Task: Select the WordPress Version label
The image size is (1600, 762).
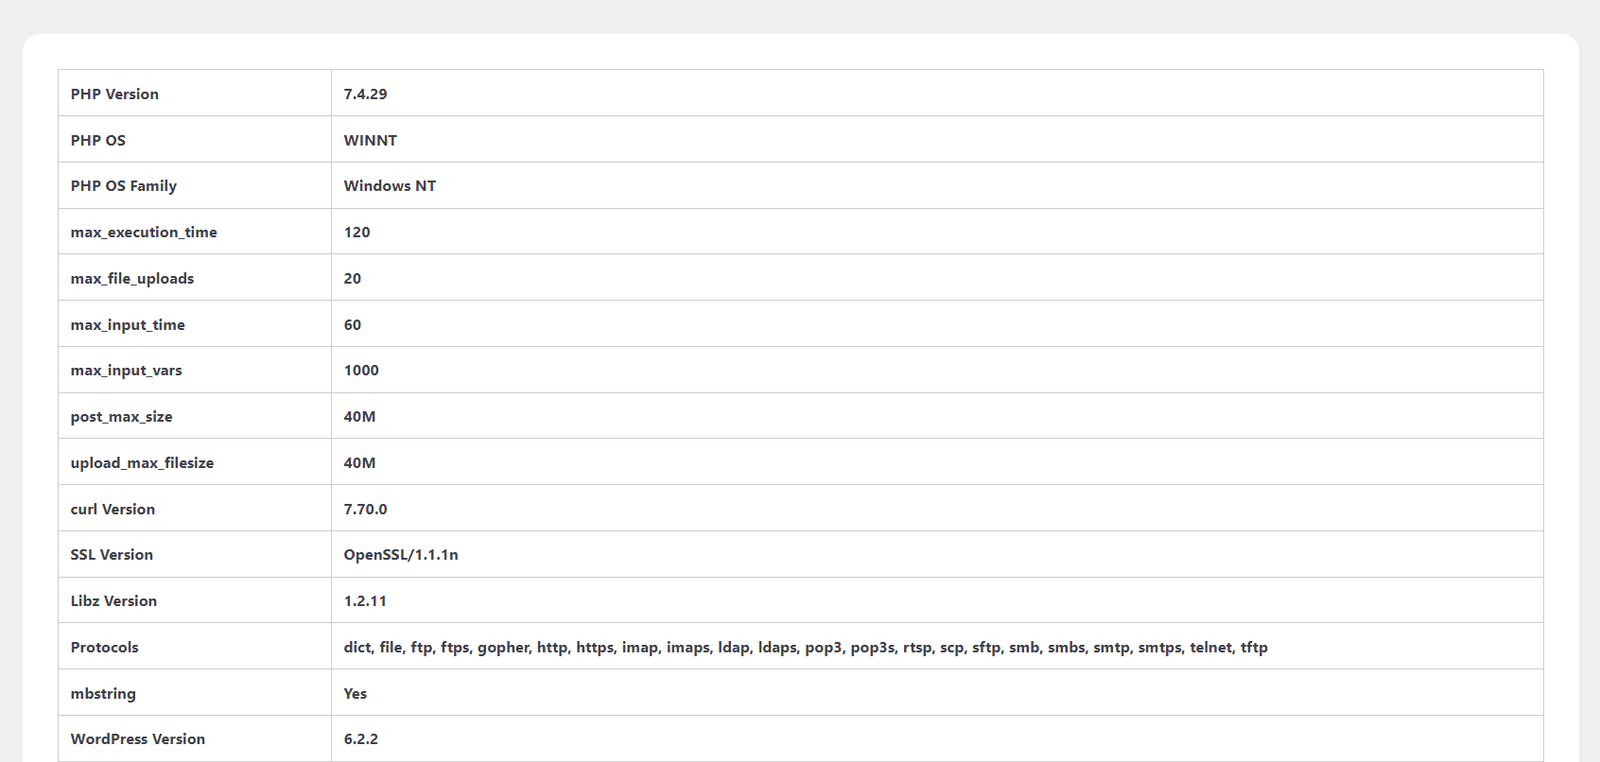Action: click(x=138, y=739)
